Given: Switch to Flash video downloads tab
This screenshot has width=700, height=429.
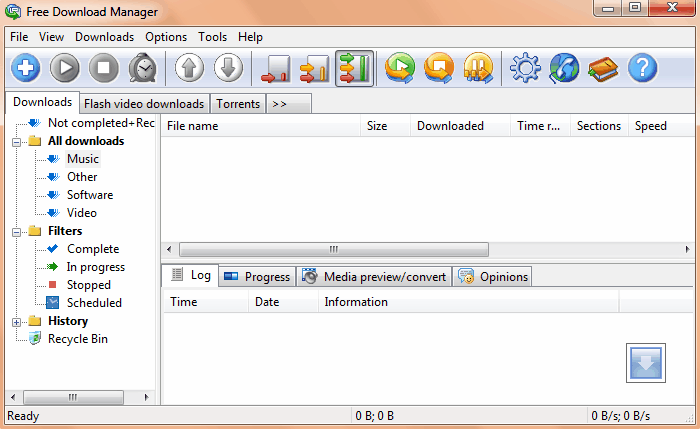Looking at the screenshot, I should [x=144, y=104].
